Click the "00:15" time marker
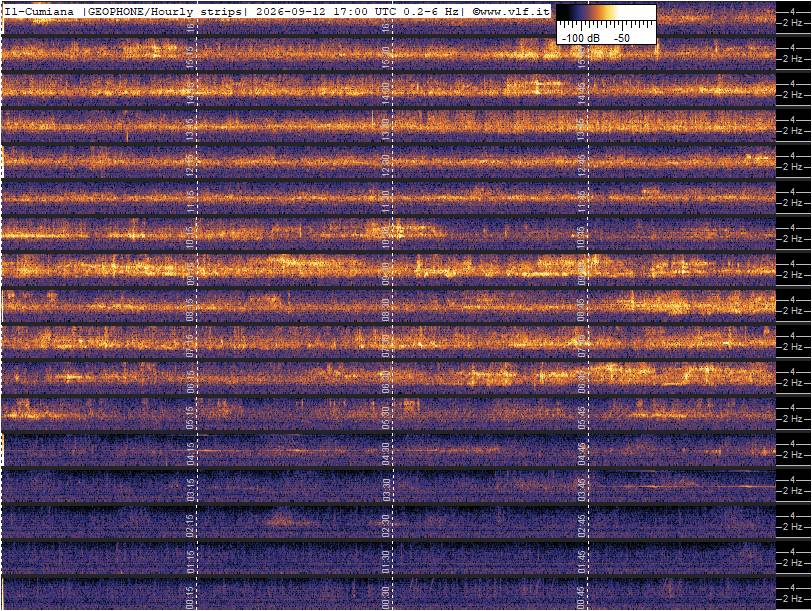Viewport: 812px width, 611px height. 191,598
